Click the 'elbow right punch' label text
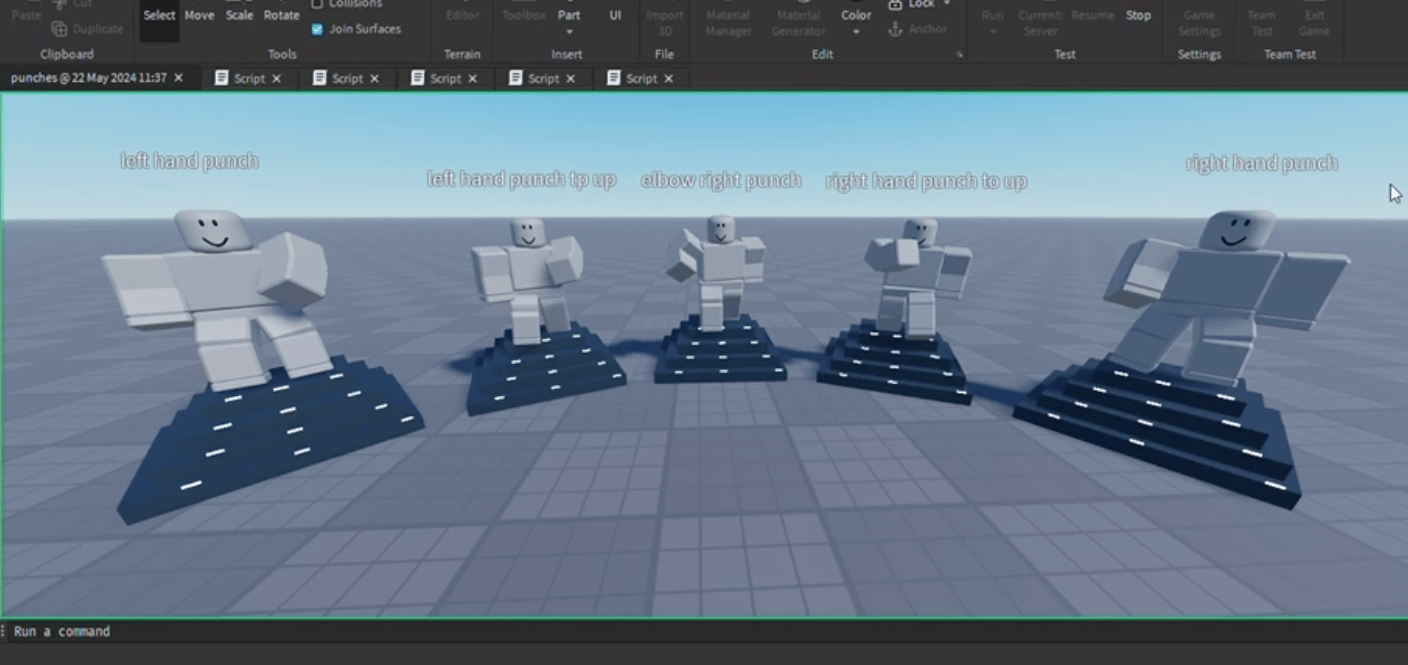This screenshot has height=665, width=1408. [x=721, y=180]
